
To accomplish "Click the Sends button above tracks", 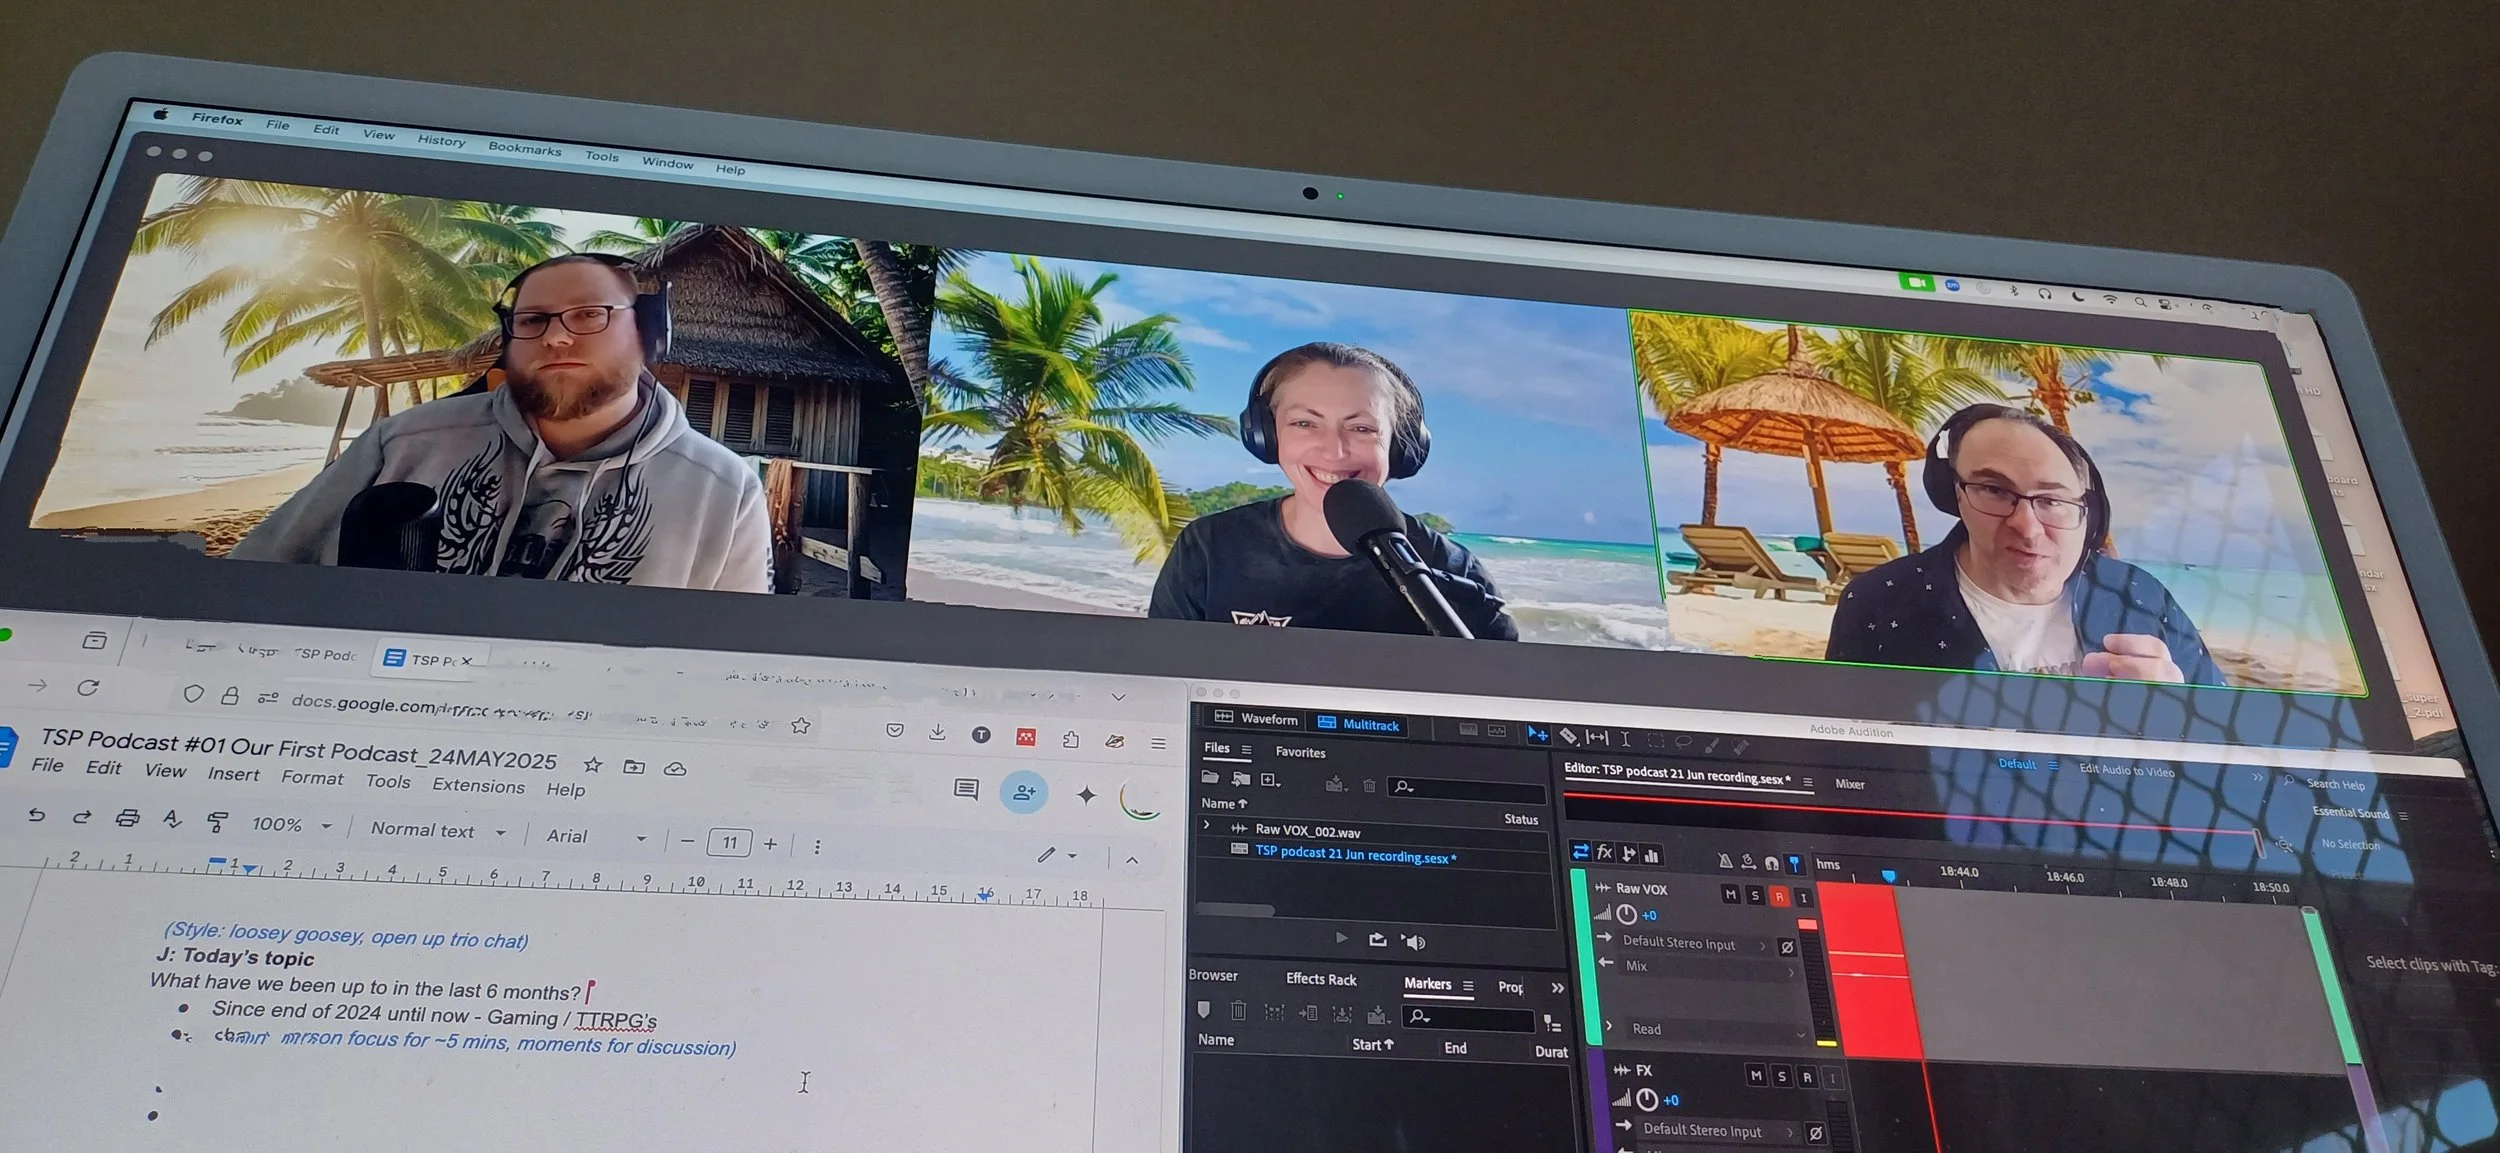I will [1628, 853].
